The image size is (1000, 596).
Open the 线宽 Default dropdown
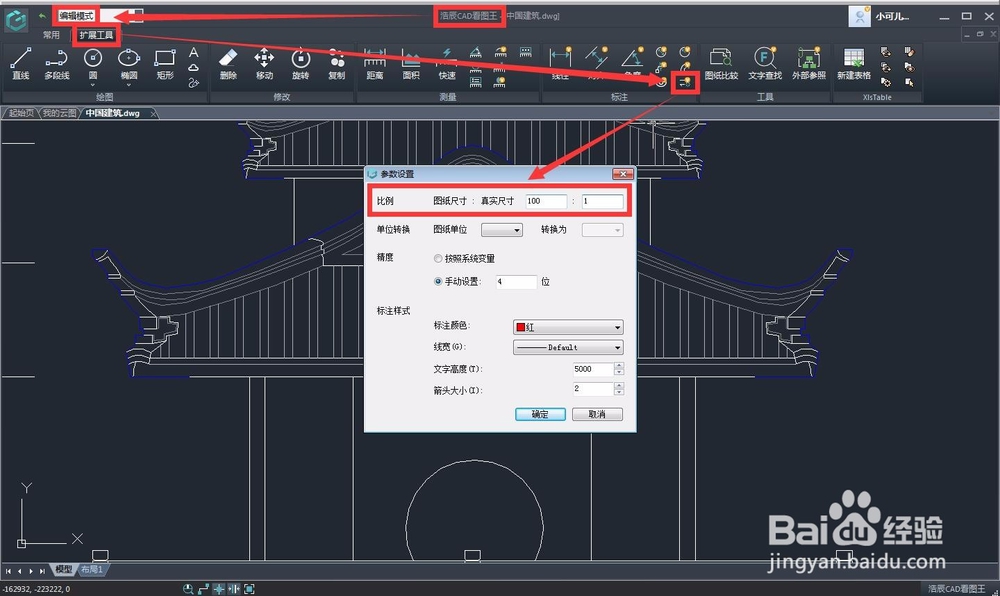pyautogui.click(x=568, y=347)
